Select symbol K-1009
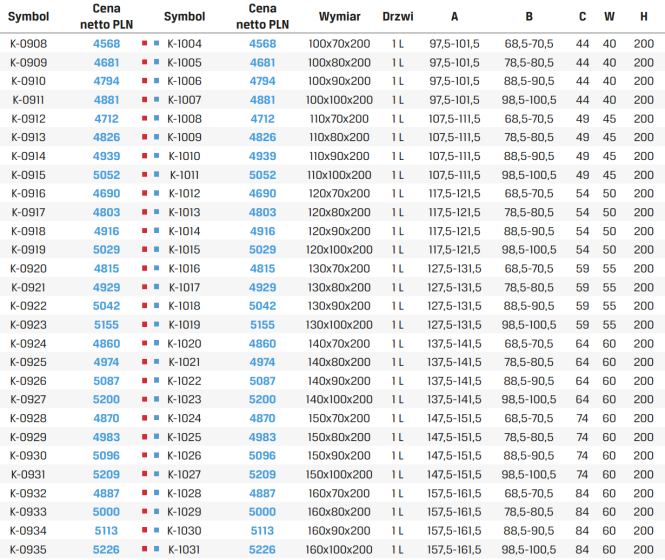The image size is (665, 560). [x=184, y=137]
